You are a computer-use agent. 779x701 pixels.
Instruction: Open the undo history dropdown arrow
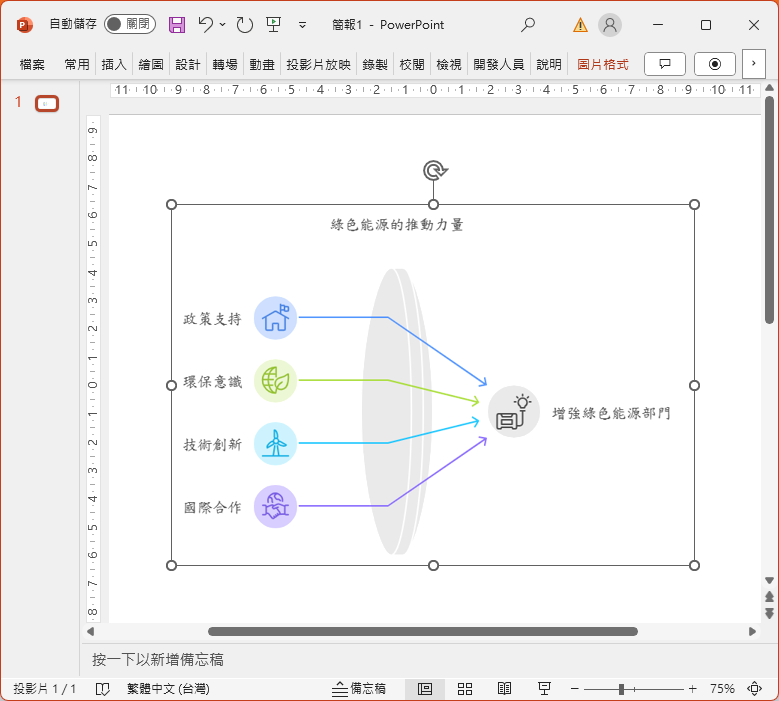pyautogui.click(x=223, y=24)
